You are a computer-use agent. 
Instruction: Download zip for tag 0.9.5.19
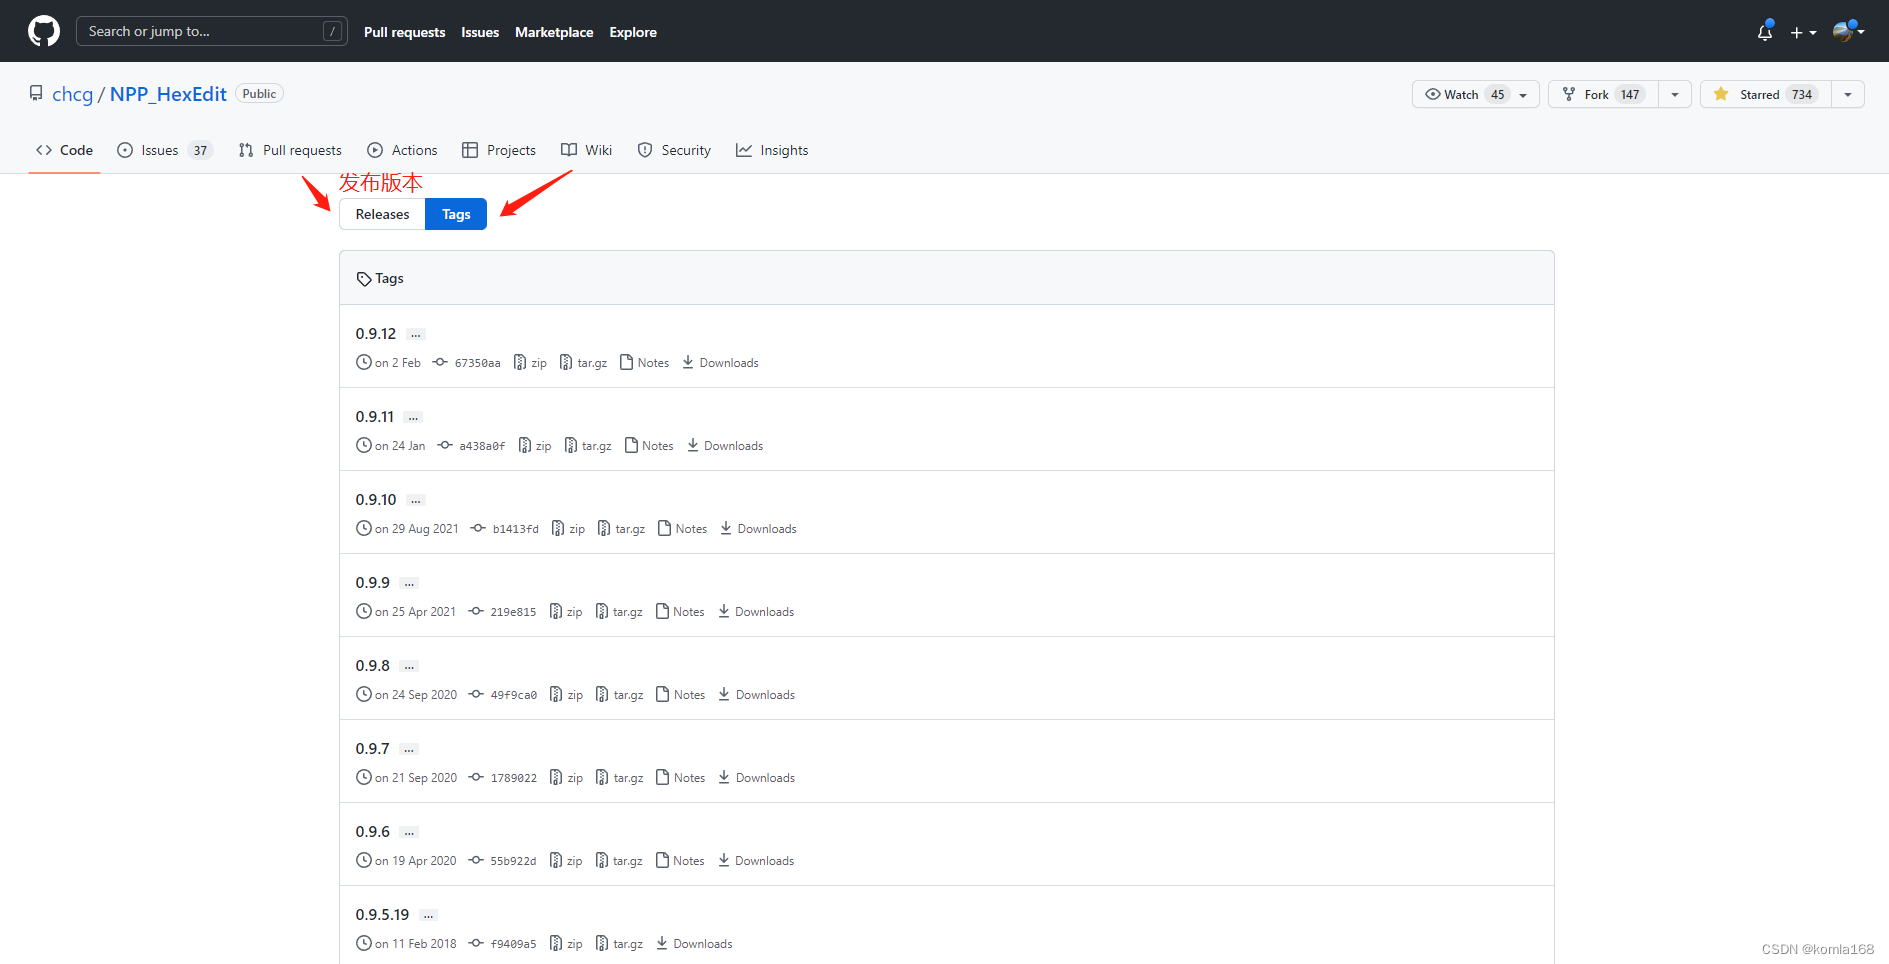(x=566, y=943)
